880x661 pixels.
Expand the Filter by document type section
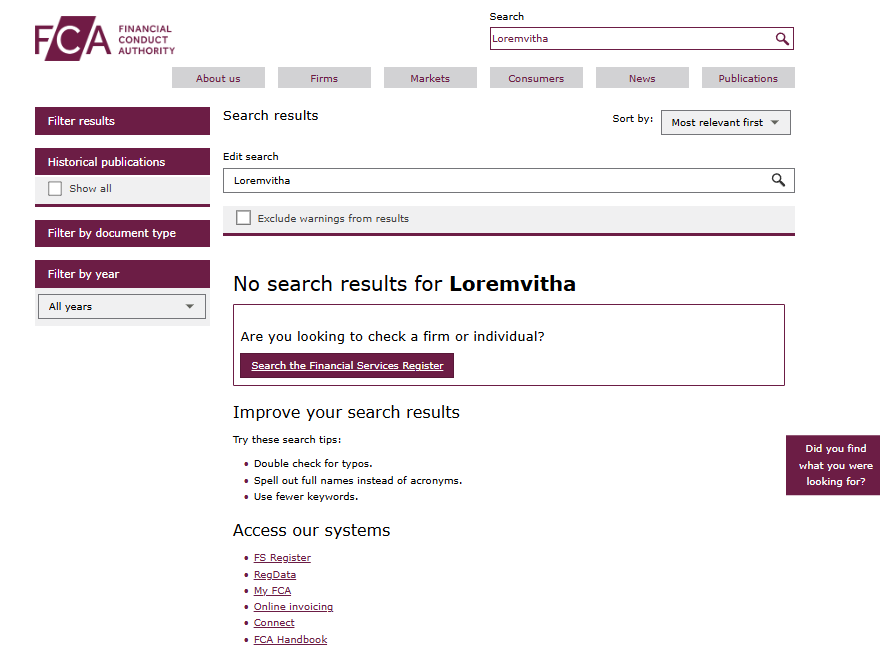tap(122, 233)
